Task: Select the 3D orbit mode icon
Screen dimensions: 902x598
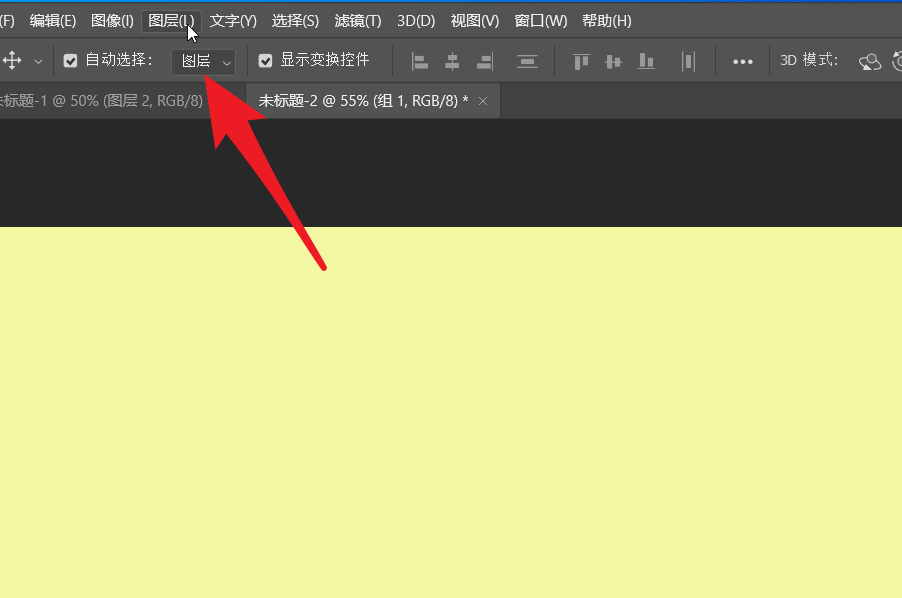Action: coord(870,61)
